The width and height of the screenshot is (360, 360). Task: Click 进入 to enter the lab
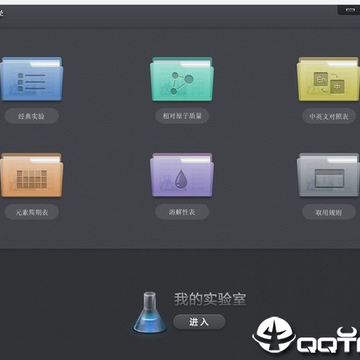coord(199,322)
